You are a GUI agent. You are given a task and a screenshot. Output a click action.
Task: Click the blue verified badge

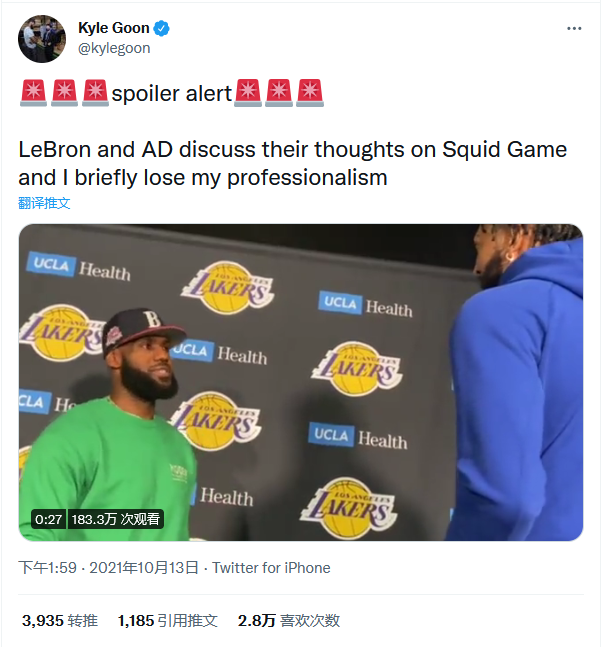[x=162, y=28]
